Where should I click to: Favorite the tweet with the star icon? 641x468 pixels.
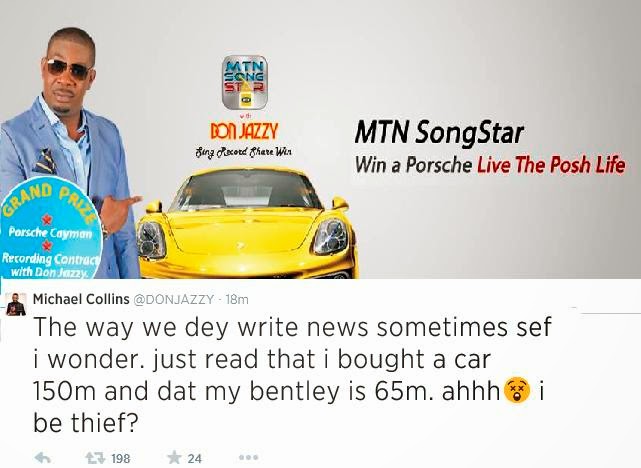(x=175, y=457)
